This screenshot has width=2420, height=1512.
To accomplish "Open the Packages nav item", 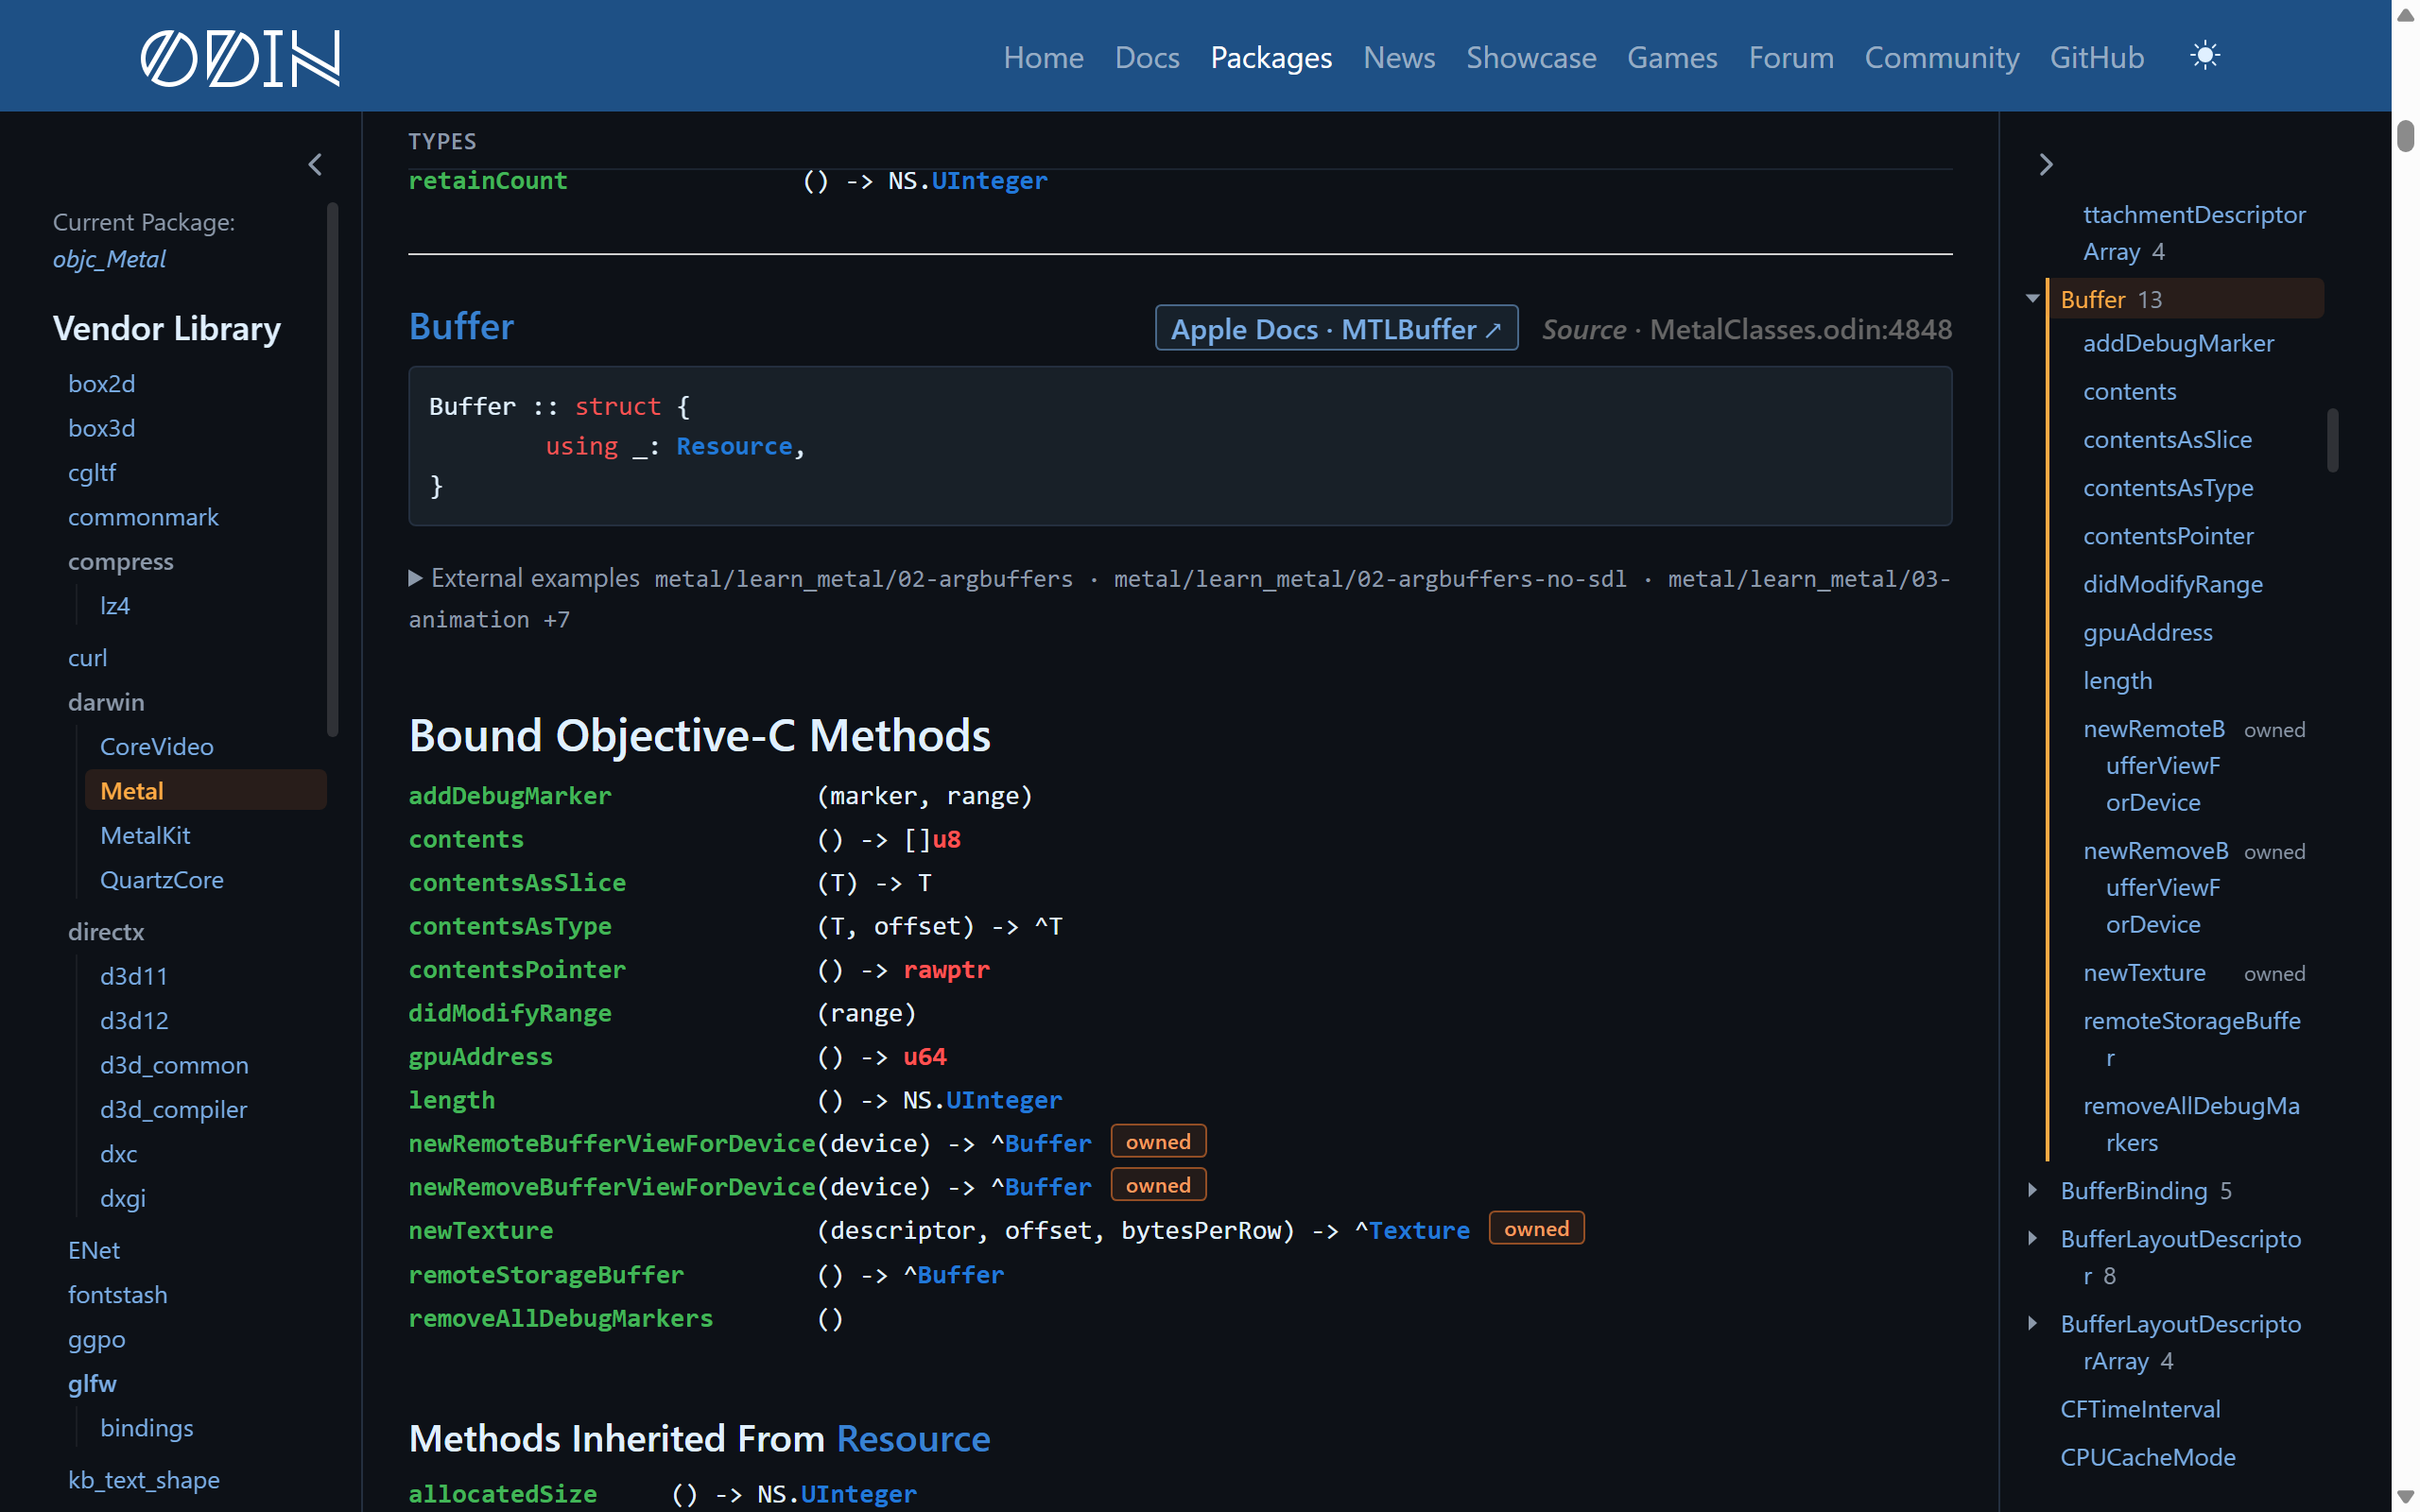I will (1271, 57).
